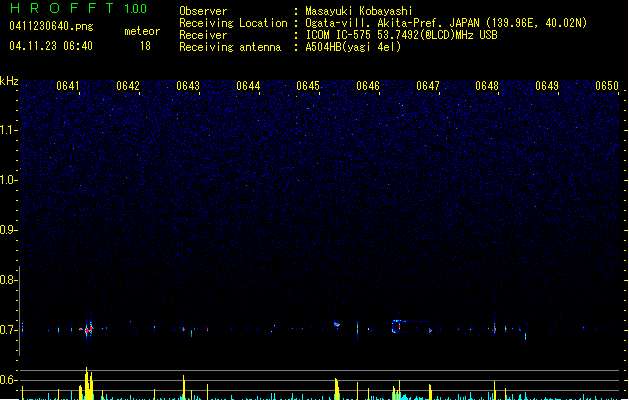
Task: Click the 0643 time marker
Action: point(188,86)
